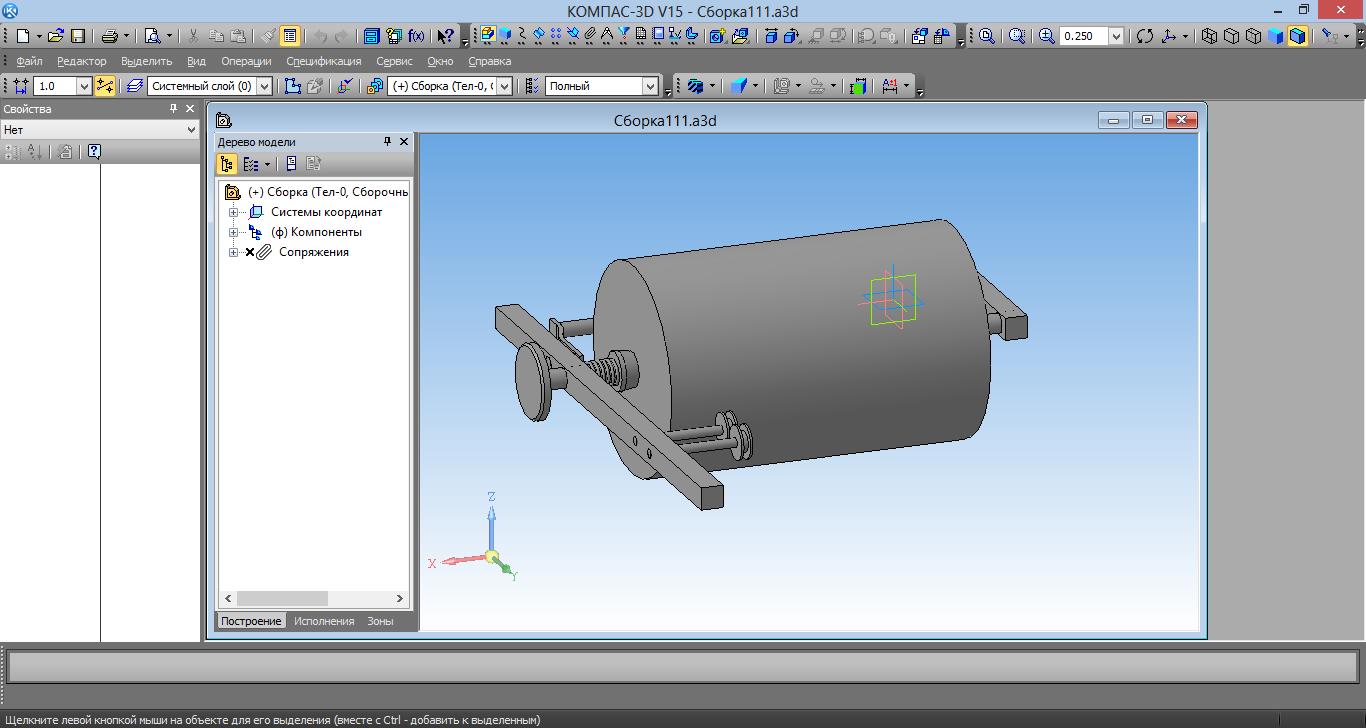
Task: Click the add component from file icon
Action: (739, 36)
